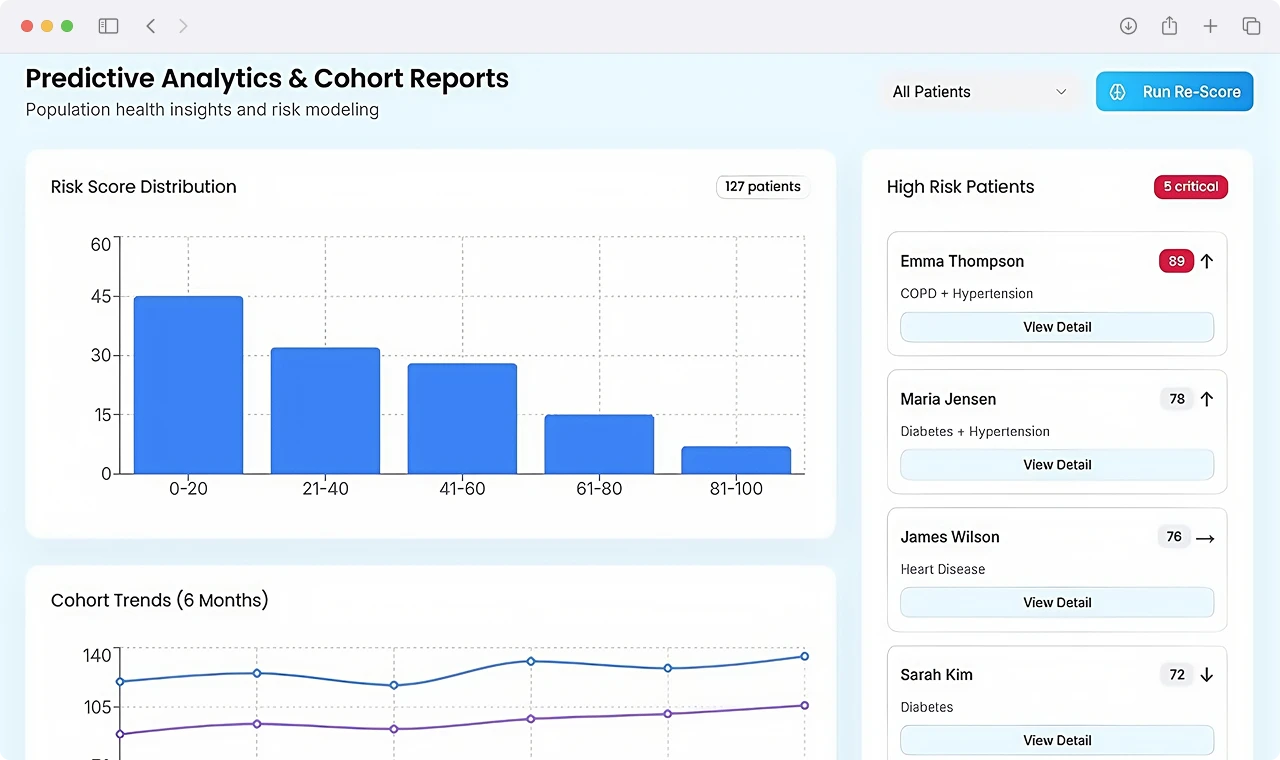Click Heart Disease condition text

943,569
